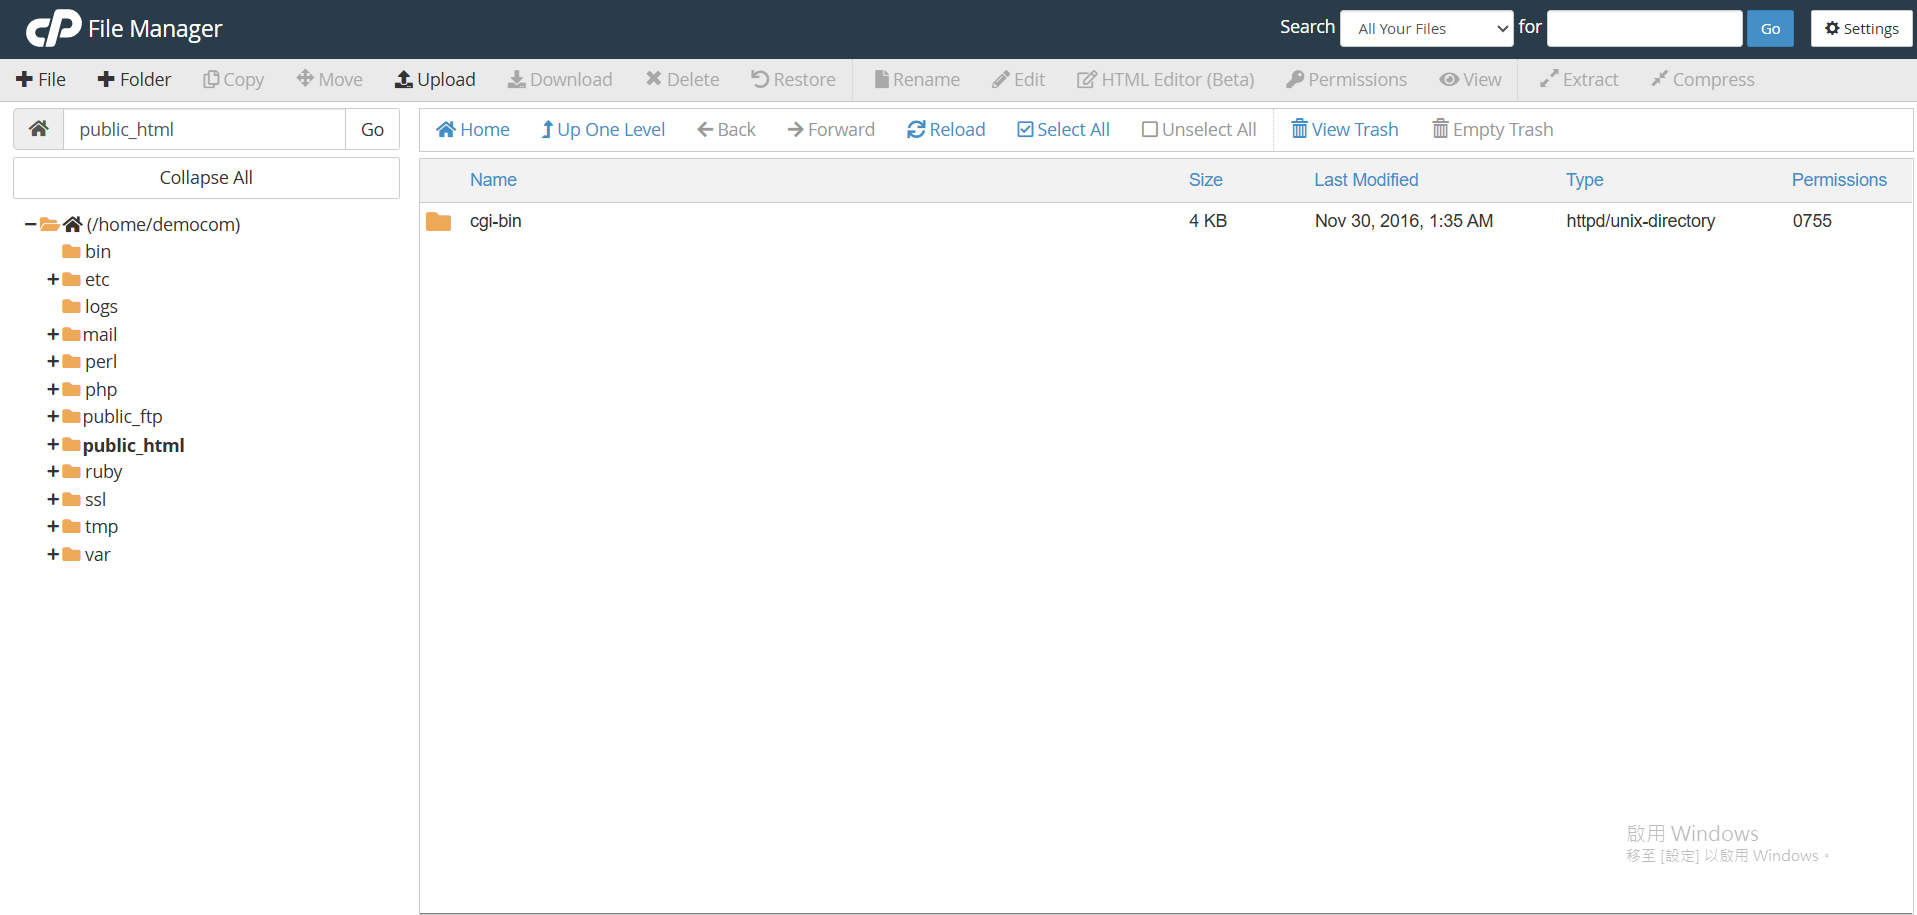Viewport: 1917px width, 915px height.
Task: Sort files by Last Modified column
Action: (1365, 180)
